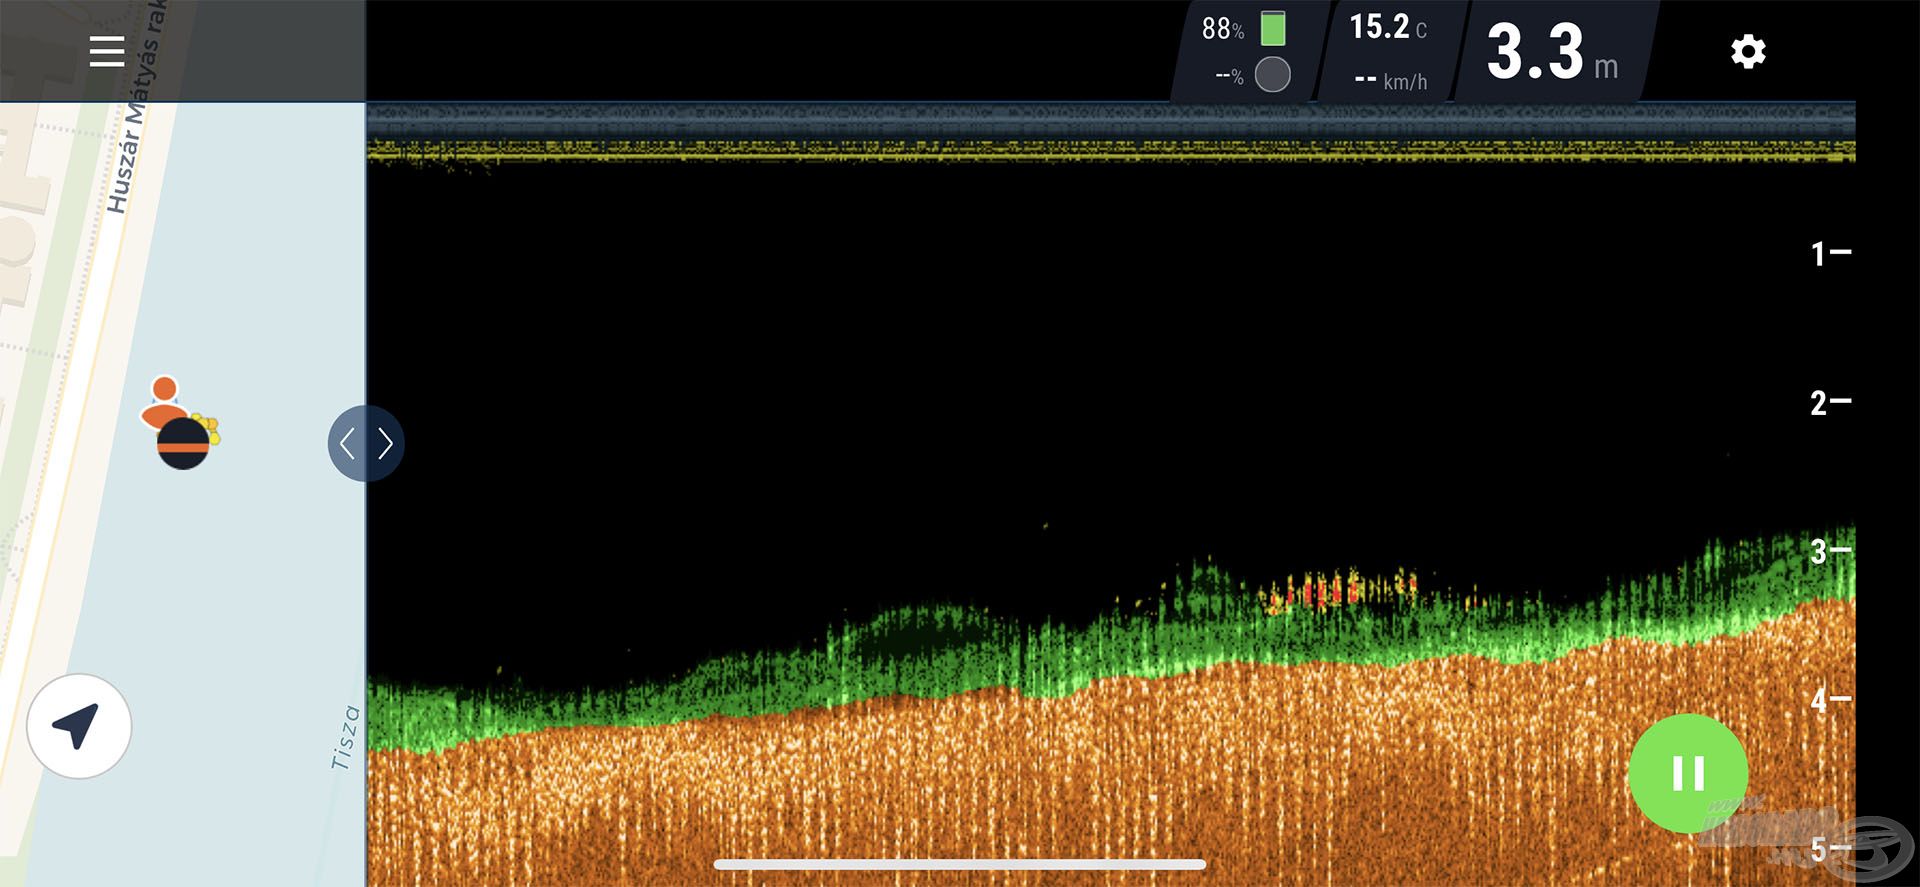Screen dimensions: 1920x887
Task: Tap the 88% battery reading
Action: coord(1222,29)
